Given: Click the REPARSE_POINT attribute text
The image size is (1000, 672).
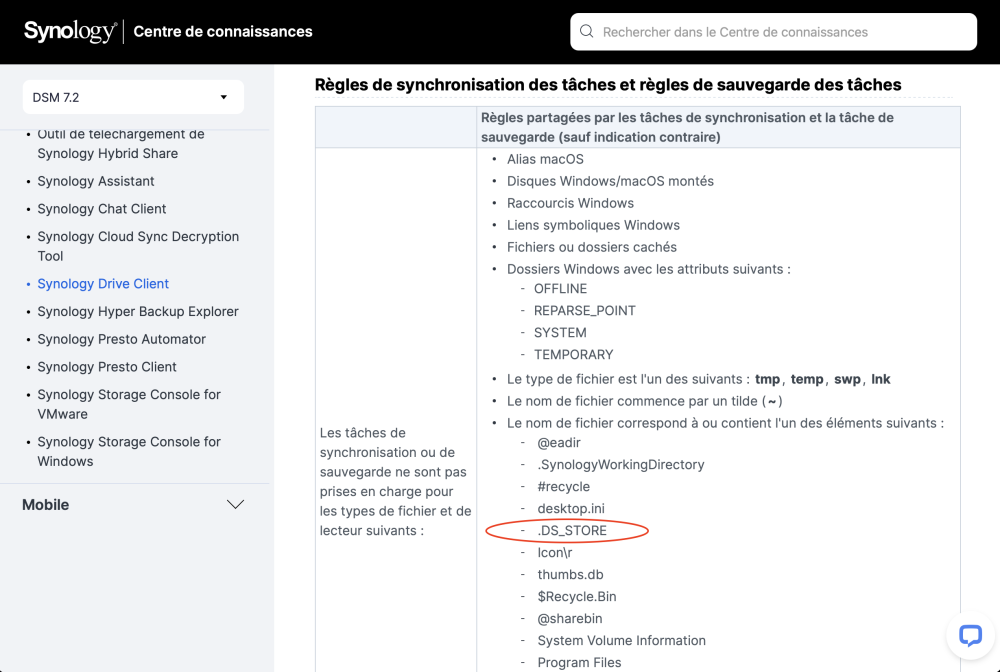Looking at the screenshot, I should pyautogui.click(x=585, y=310).
